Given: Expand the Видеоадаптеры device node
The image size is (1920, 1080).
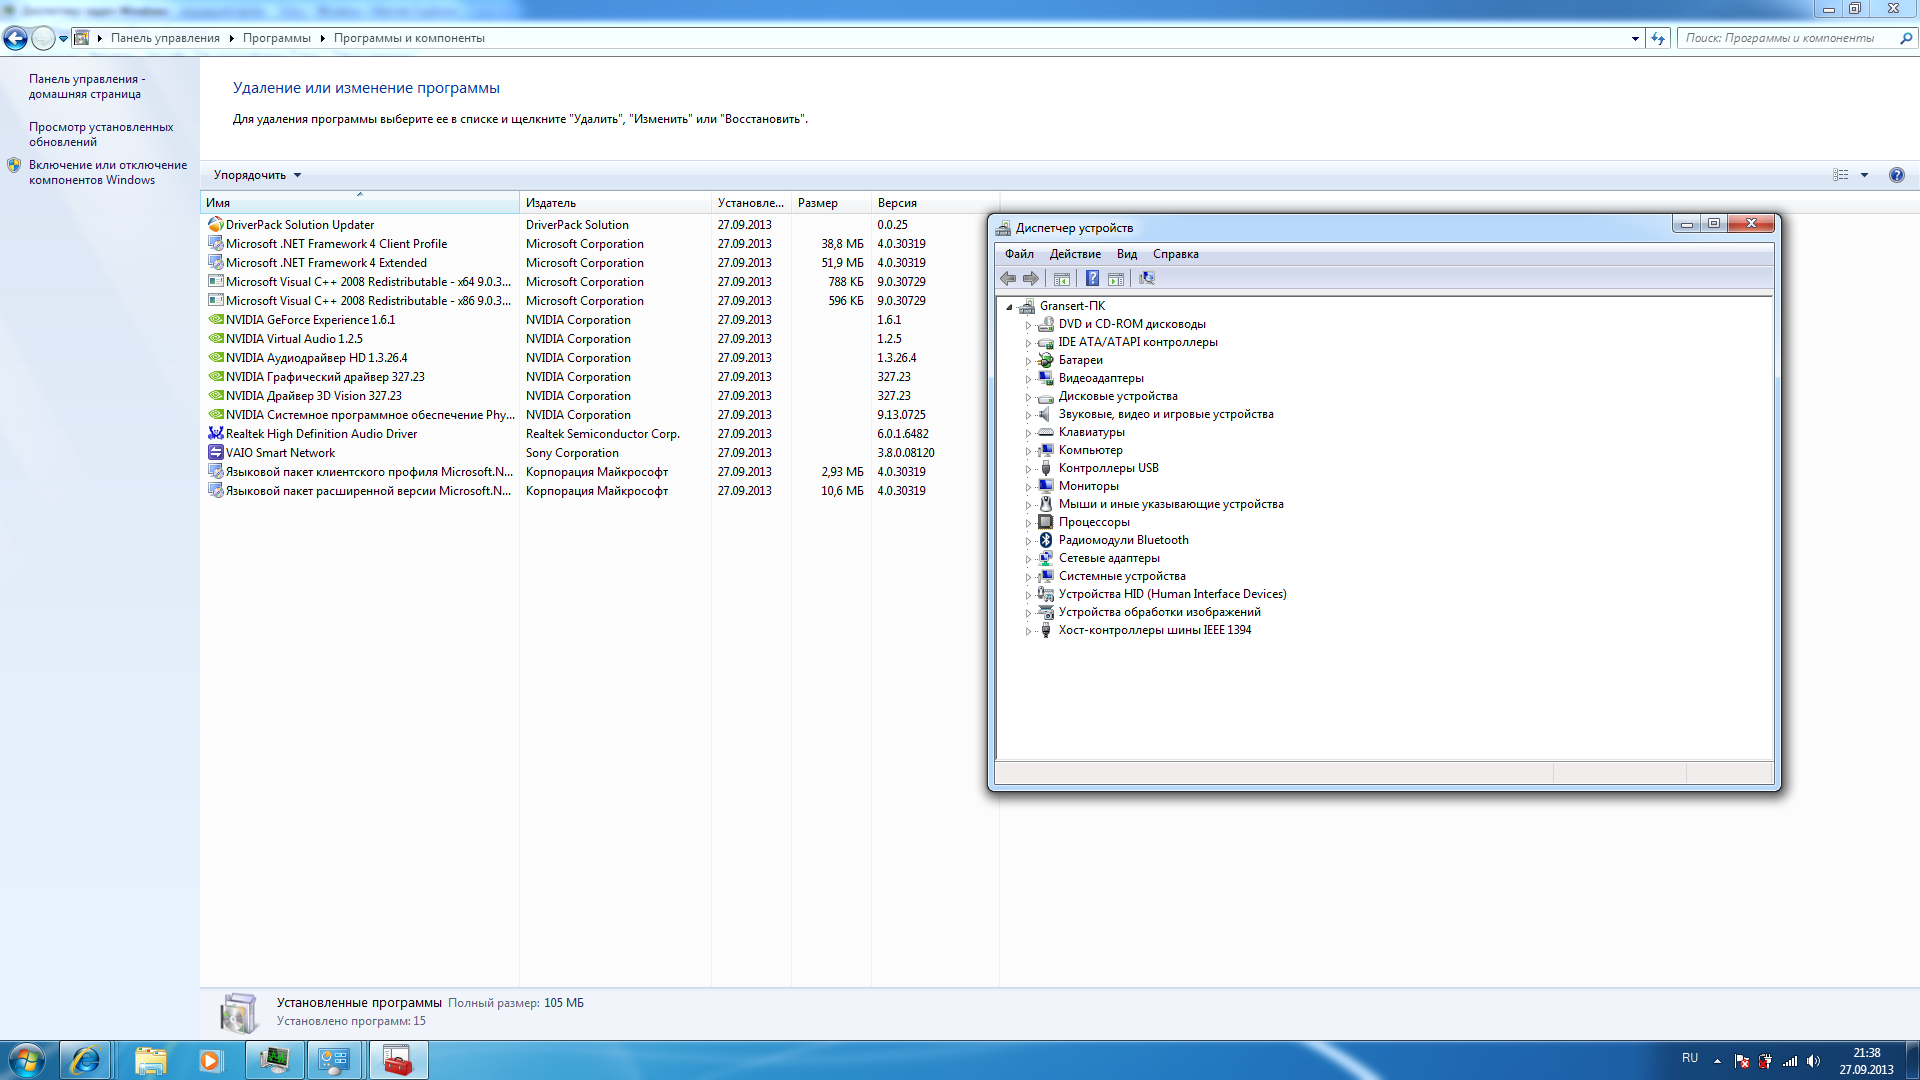Looking at the screenshot, I should pos(1028,379).
